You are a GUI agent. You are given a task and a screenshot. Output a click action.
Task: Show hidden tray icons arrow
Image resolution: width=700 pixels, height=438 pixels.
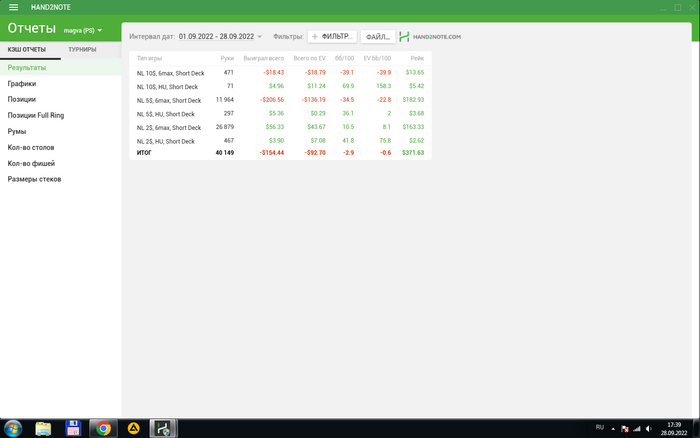pyautogui.click(x=613, y=429)
